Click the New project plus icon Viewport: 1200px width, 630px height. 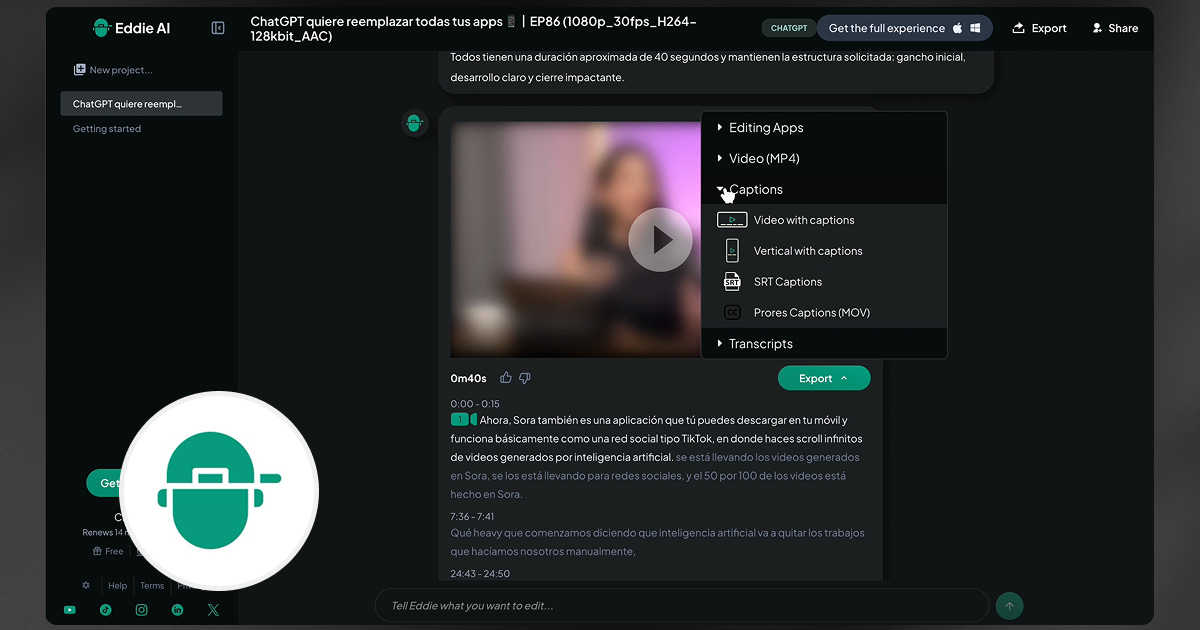click(80, 70)
